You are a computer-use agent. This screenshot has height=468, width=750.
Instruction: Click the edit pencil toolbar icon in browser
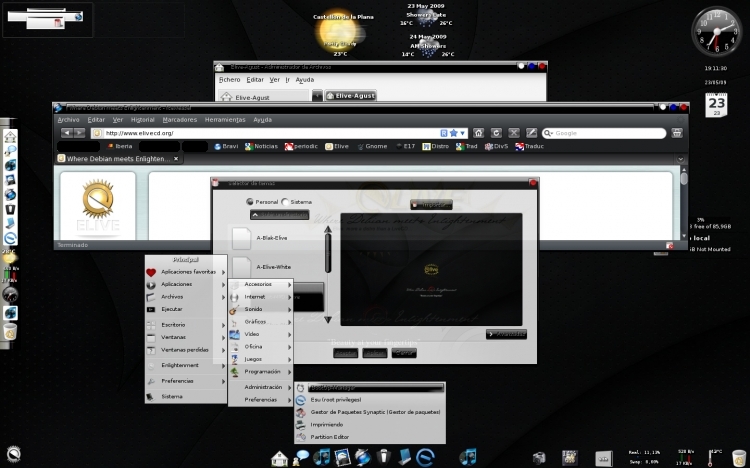click(x=531, y=133)
